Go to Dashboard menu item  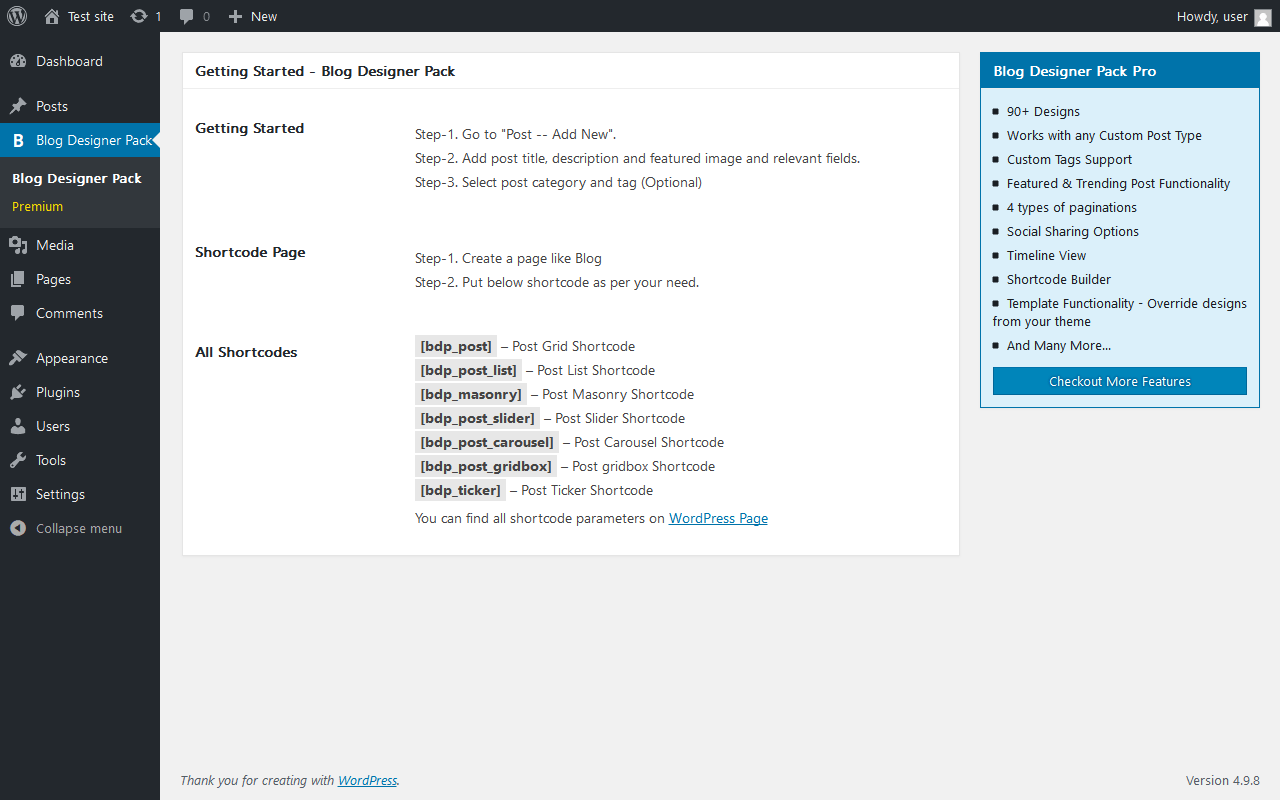69,61
